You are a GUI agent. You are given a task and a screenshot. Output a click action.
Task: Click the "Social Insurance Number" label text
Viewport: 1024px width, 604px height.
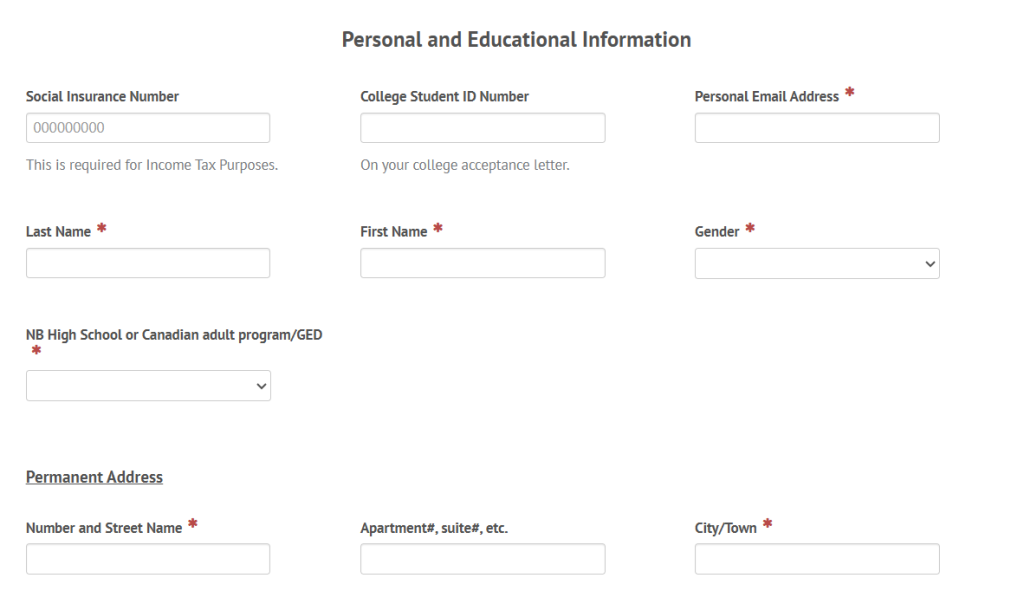pyautogui.click(x=102, y=97)
